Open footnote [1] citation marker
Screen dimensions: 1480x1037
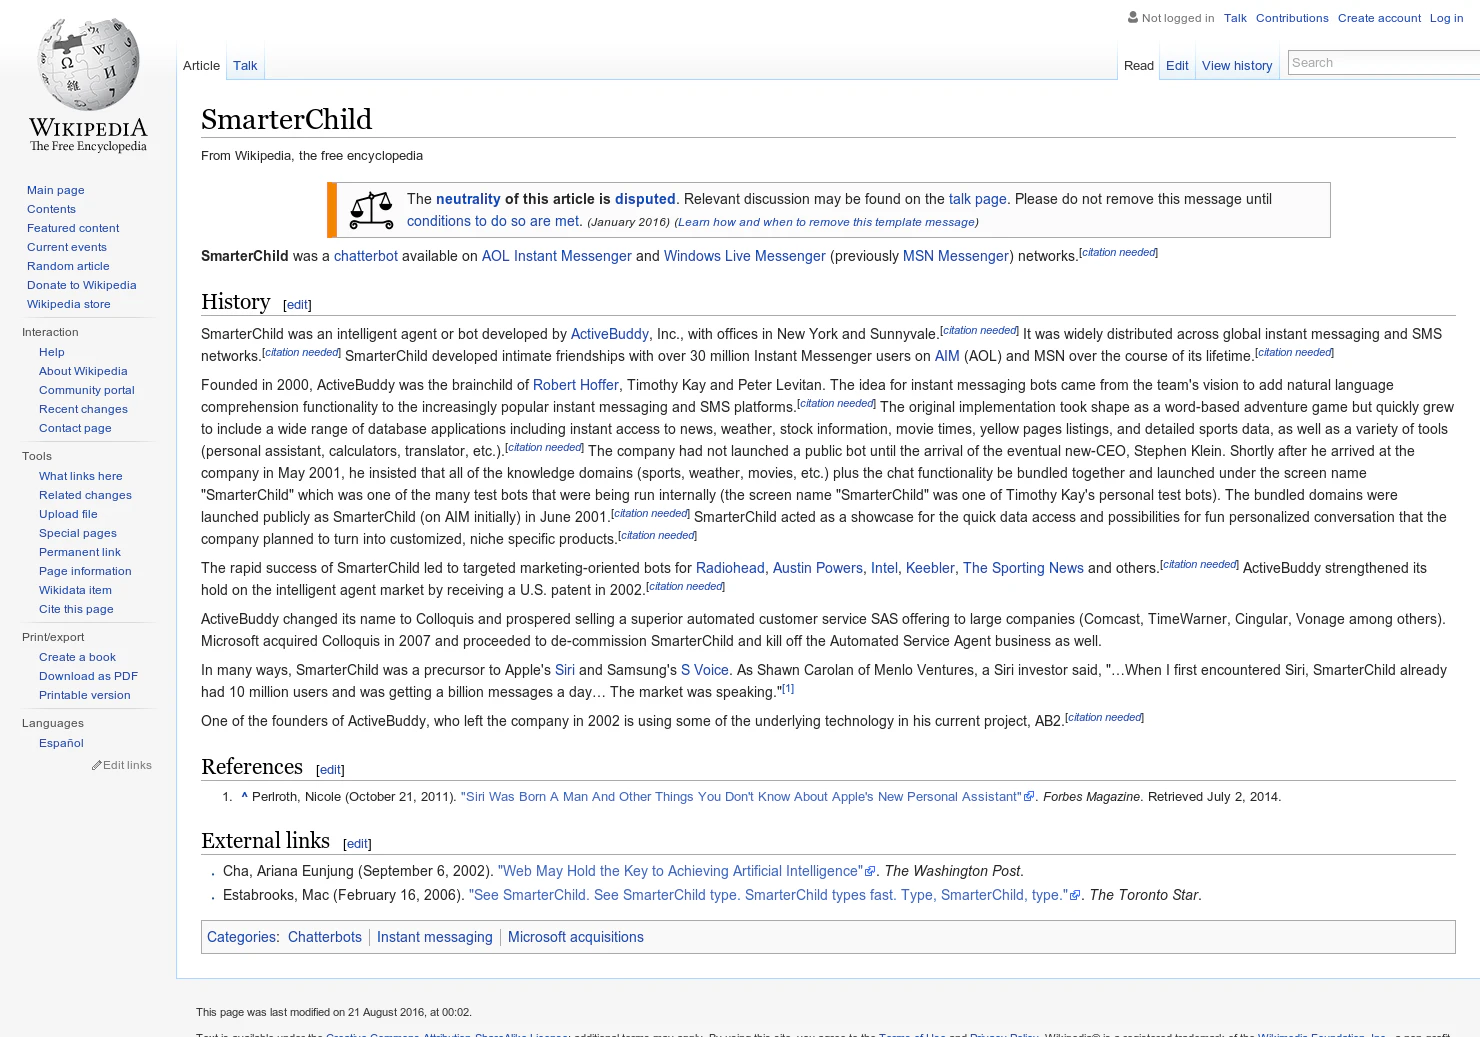[788, 689]
